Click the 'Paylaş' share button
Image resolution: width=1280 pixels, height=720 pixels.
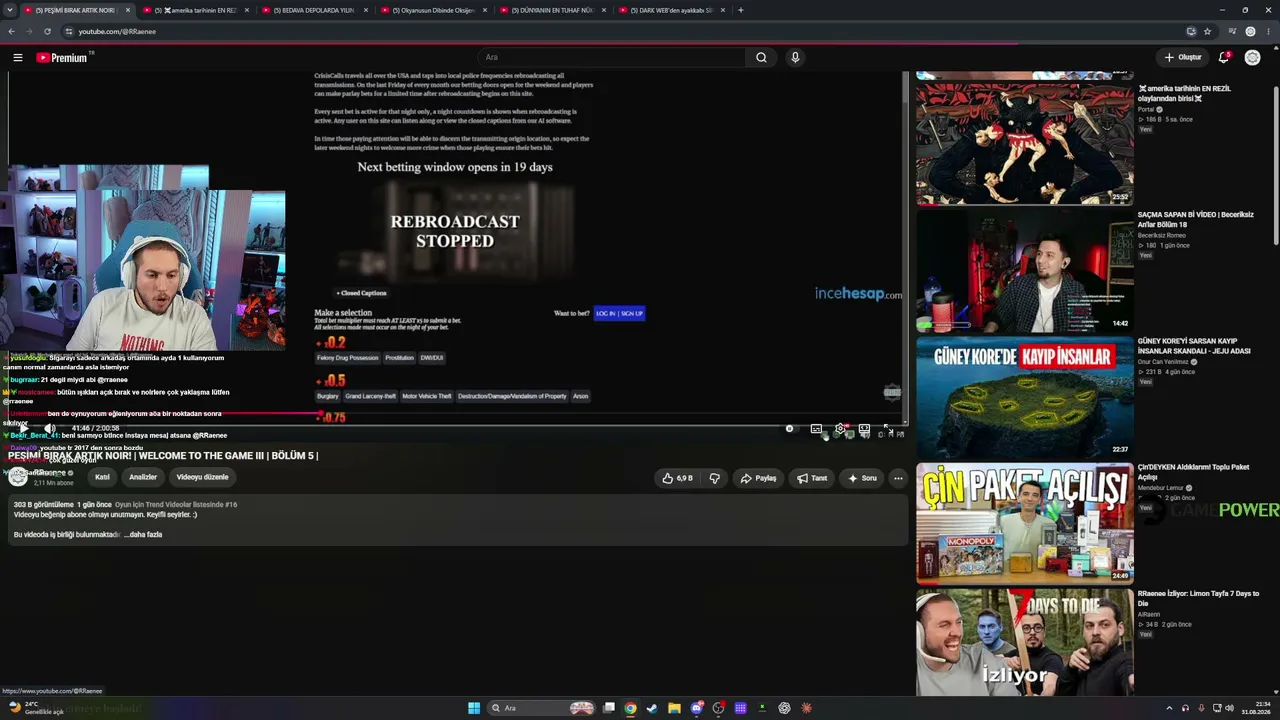(758, 478)
